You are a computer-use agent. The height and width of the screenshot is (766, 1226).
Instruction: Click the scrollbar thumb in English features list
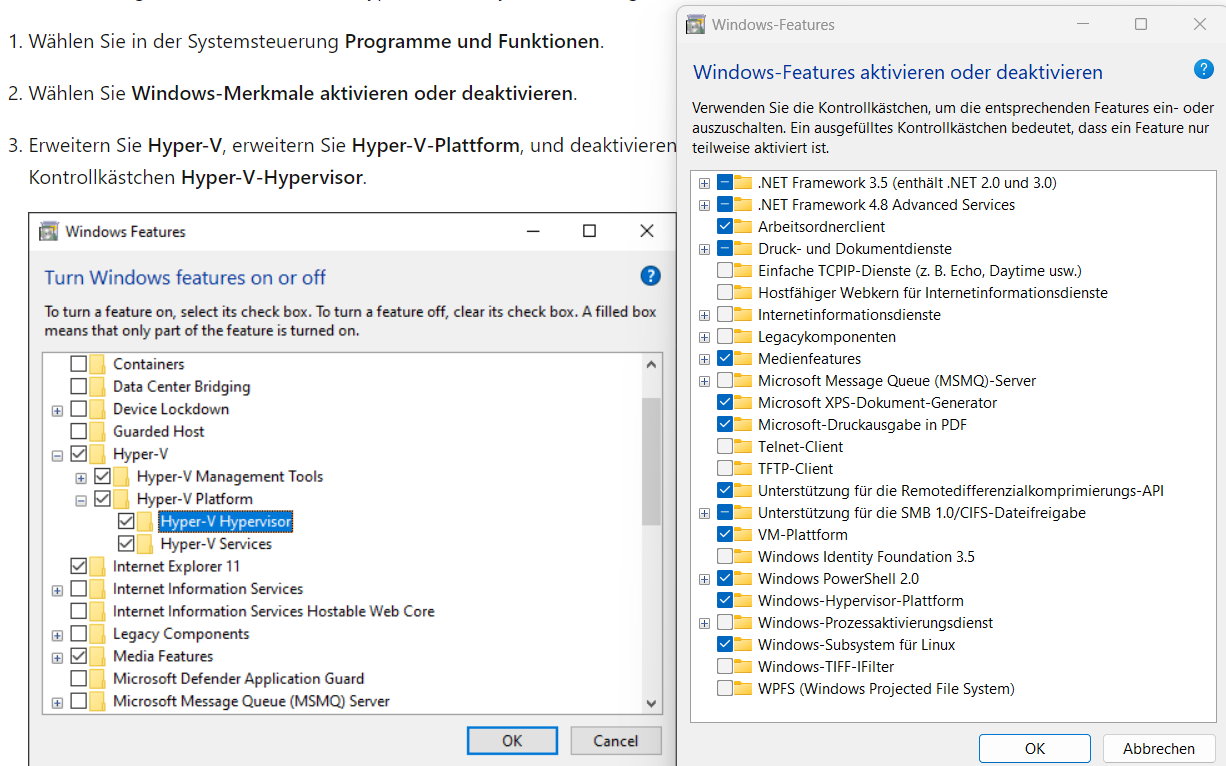coord(651,461)
